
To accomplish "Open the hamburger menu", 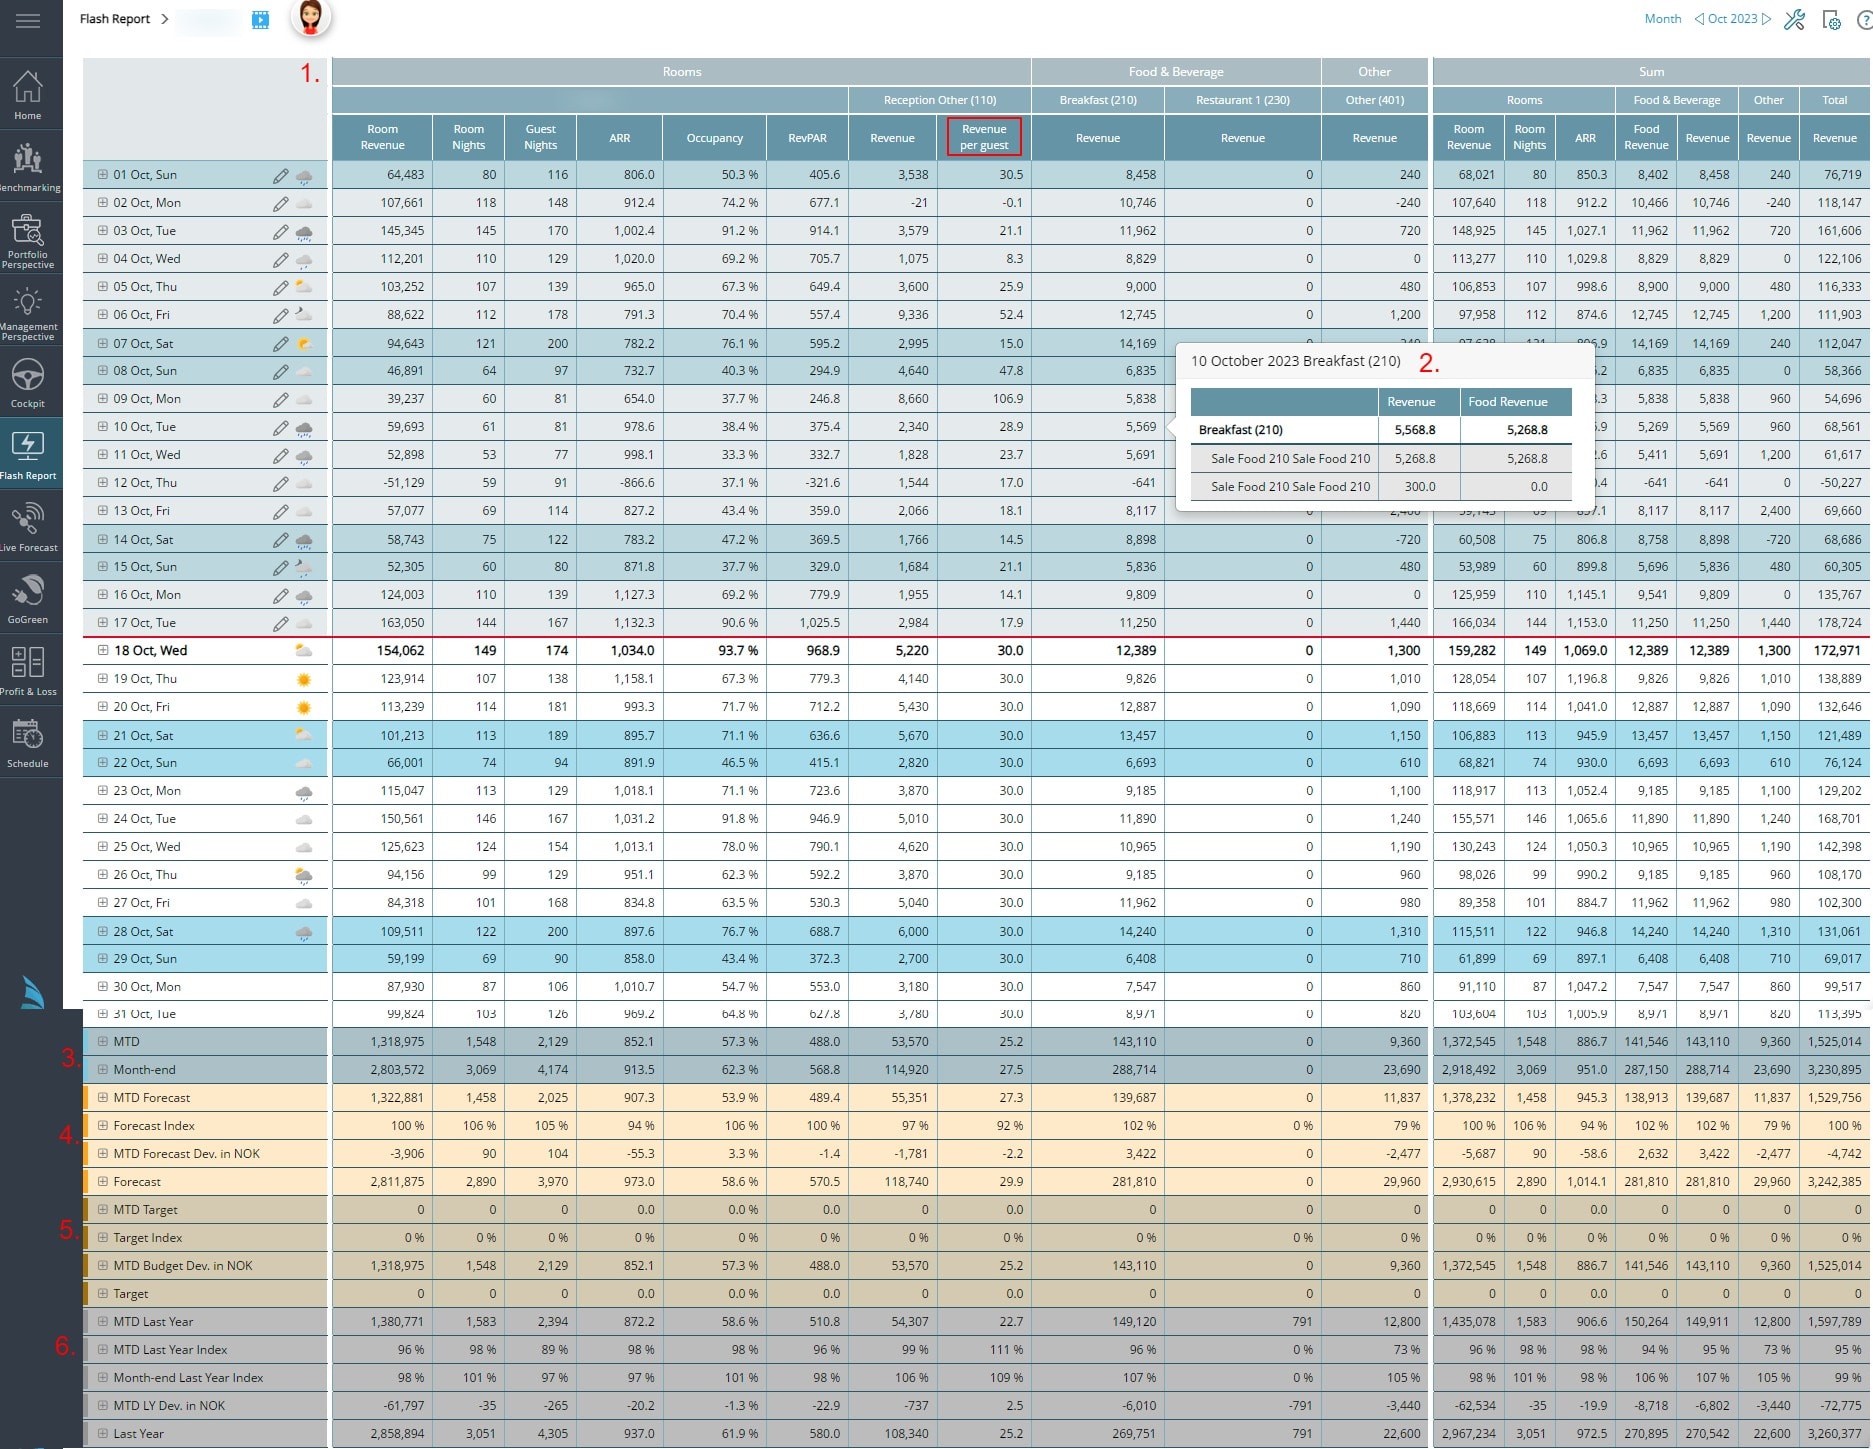I will [29, 21].
